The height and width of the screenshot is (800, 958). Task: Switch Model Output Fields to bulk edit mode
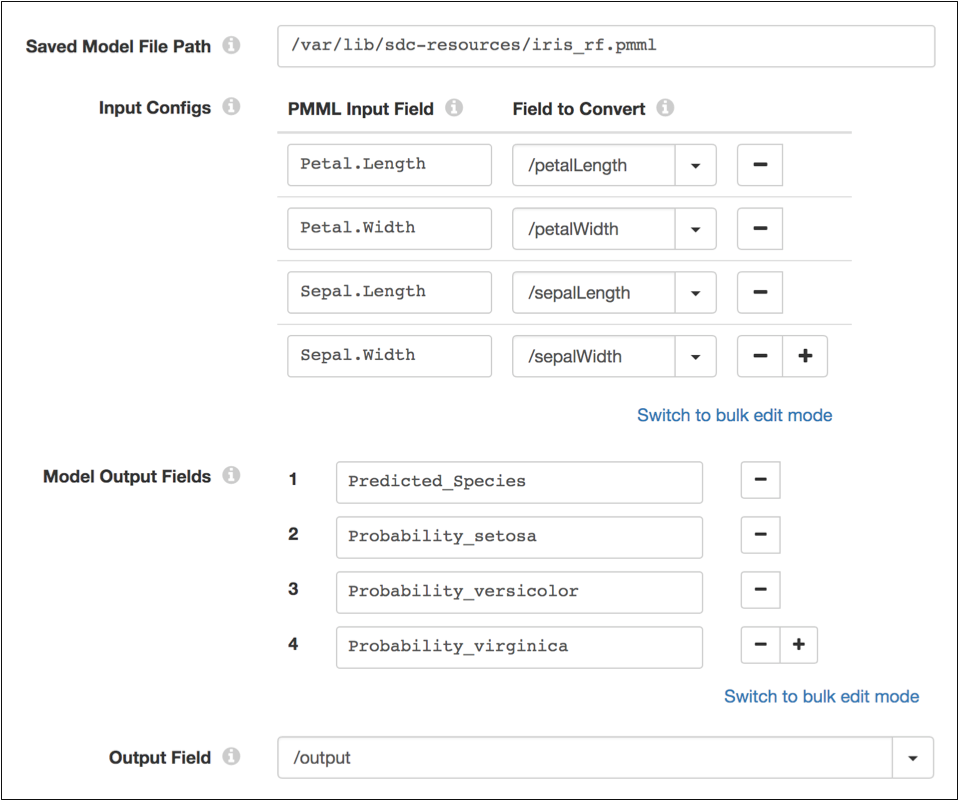pos(821,696)
